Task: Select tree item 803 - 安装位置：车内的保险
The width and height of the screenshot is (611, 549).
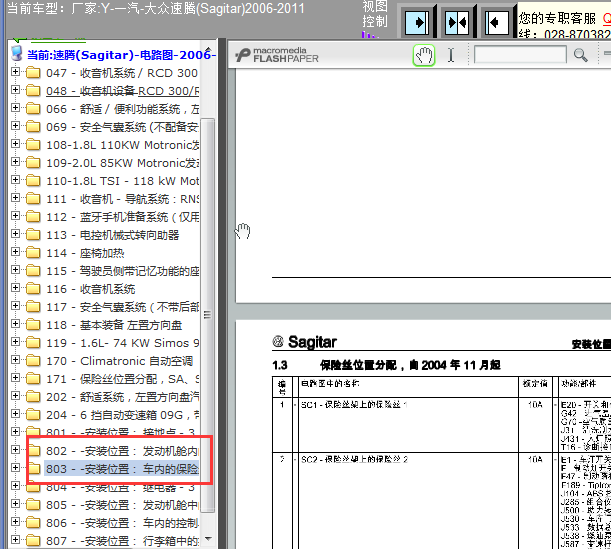Action: coord(122,469)
